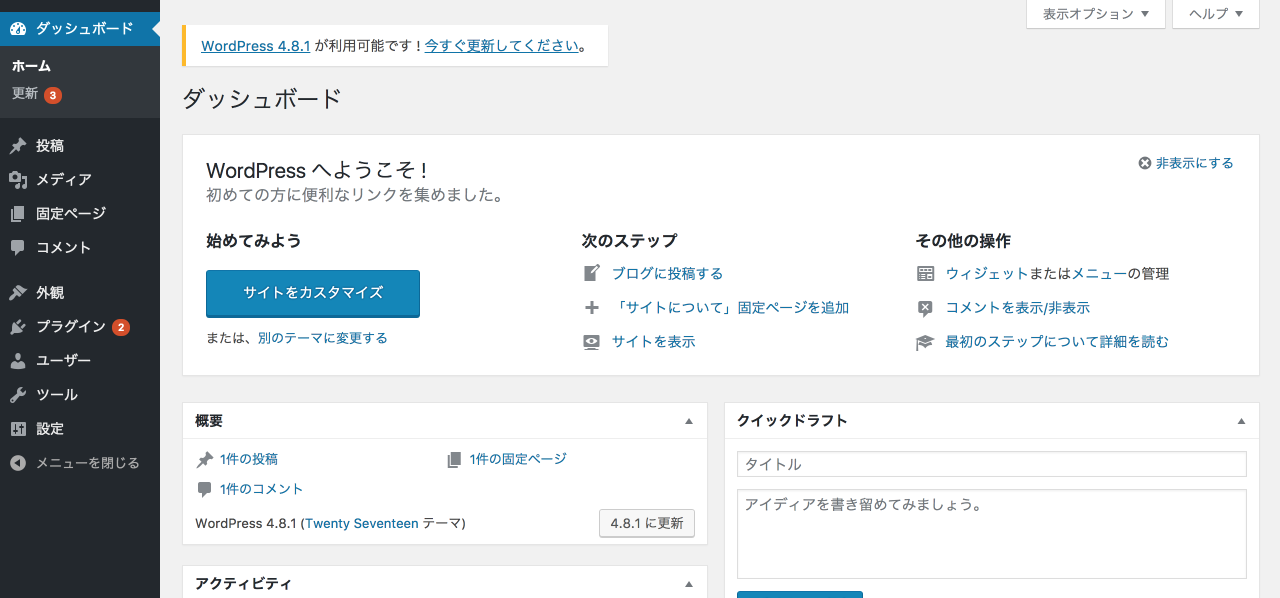Open the メニュー link in その他の操作
Screen dimensions: 1280x598
[1099, 273]
